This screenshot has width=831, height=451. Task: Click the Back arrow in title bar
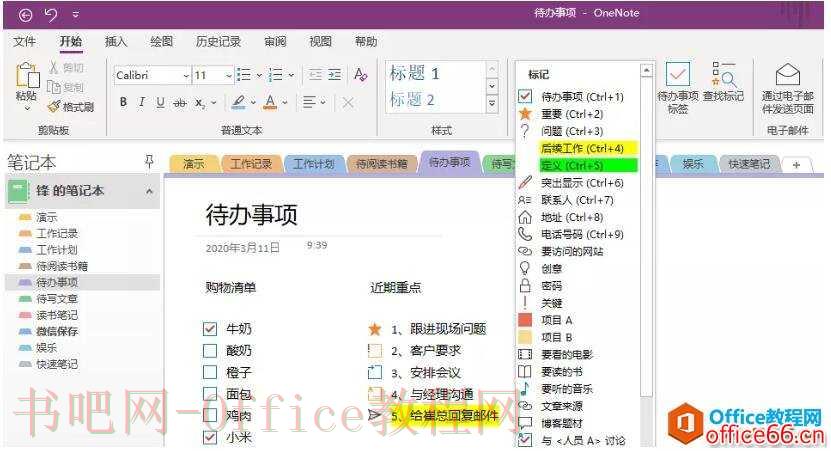pos(25,15)
